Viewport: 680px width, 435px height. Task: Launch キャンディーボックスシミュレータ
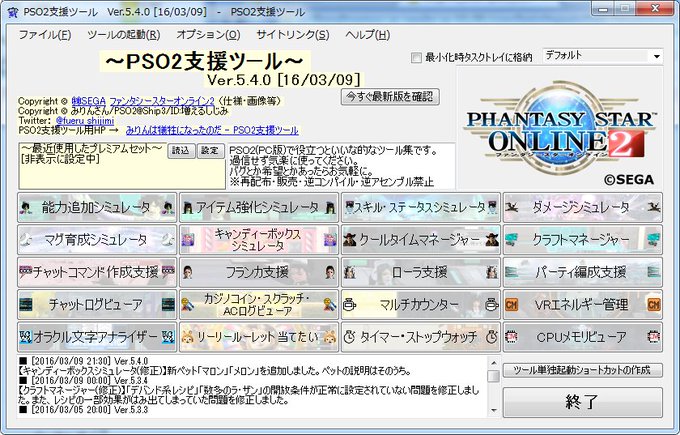pos(259,240)
